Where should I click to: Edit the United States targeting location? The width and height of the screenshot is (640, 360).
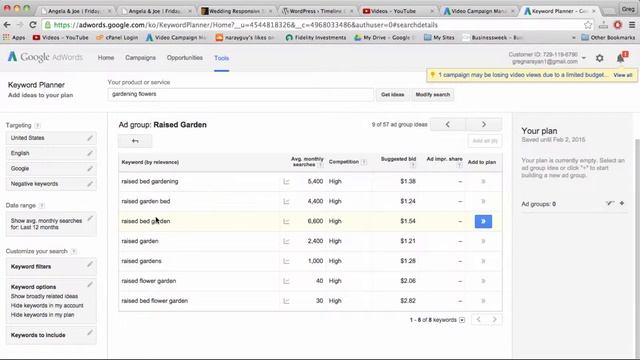(90, 138)
